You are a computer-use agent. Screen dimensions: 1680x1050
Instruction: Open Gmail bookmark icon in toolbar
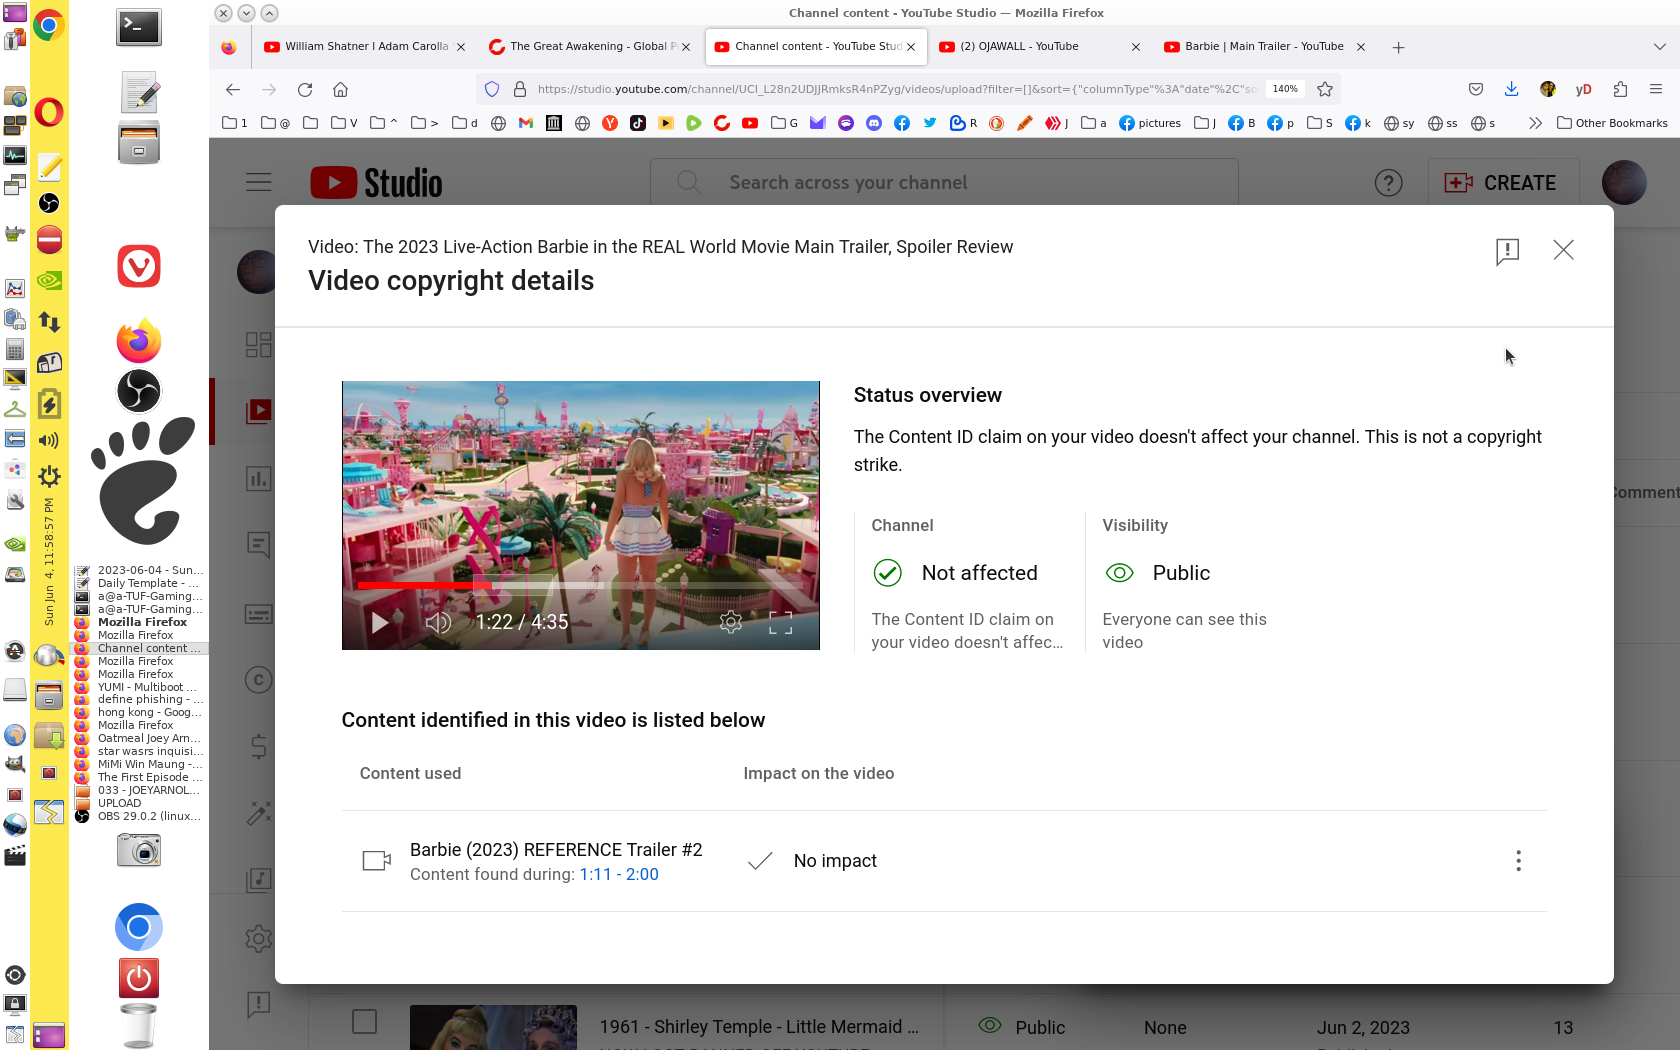point(526,123)
